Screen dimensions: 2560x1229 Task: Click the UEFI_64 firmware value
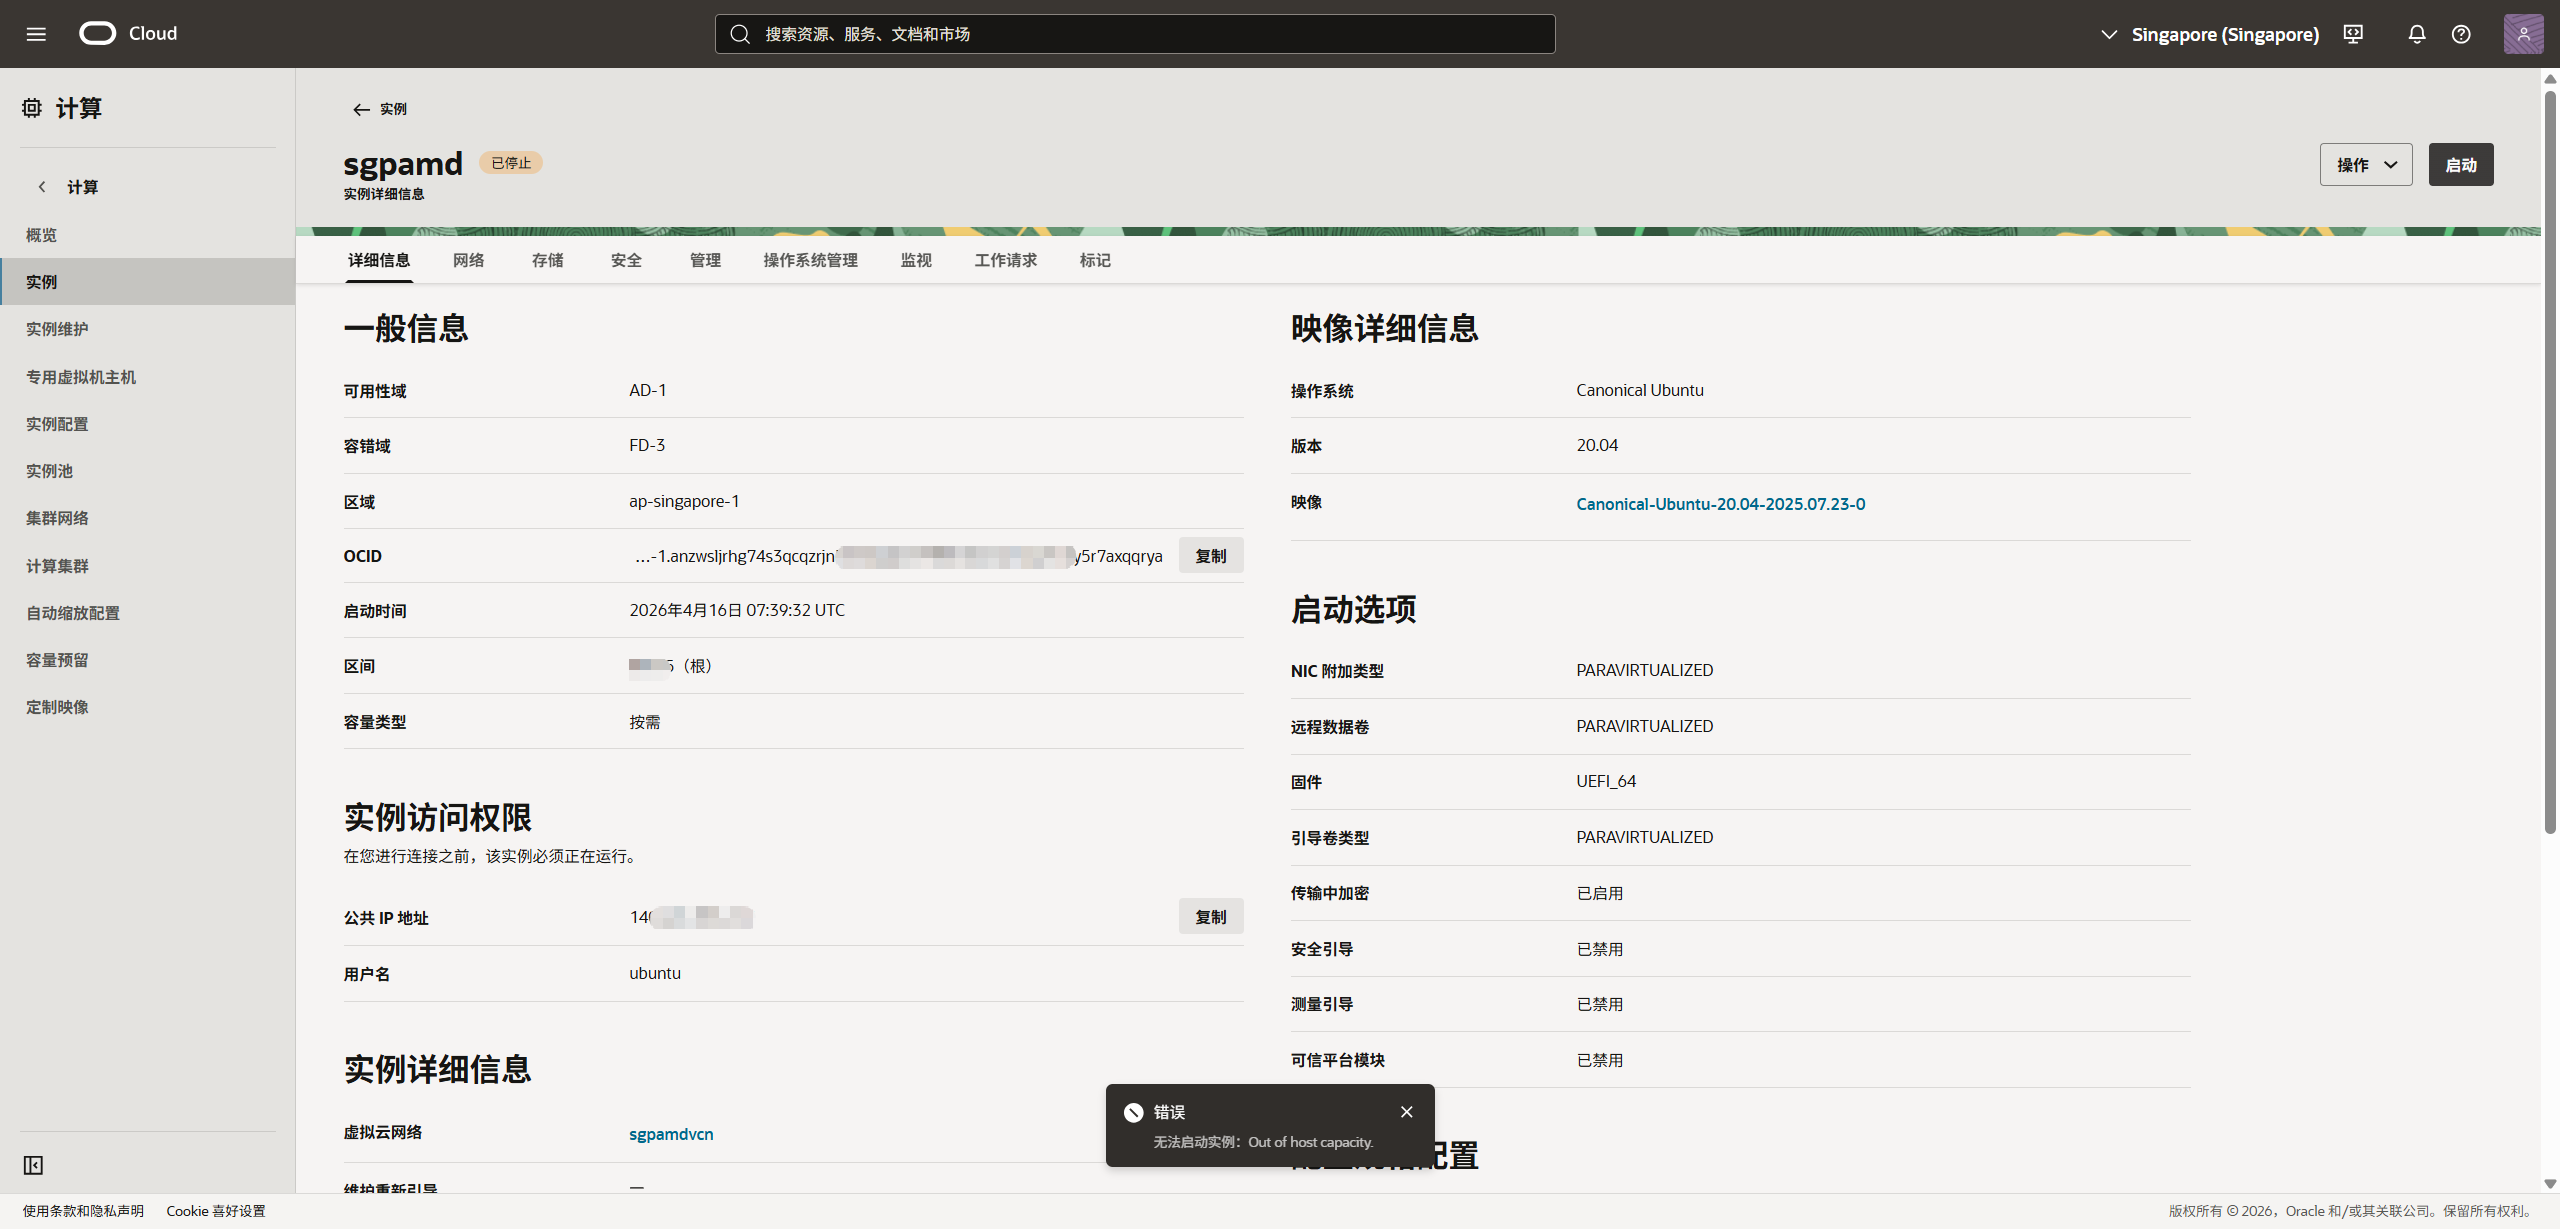coord(1606,781)
